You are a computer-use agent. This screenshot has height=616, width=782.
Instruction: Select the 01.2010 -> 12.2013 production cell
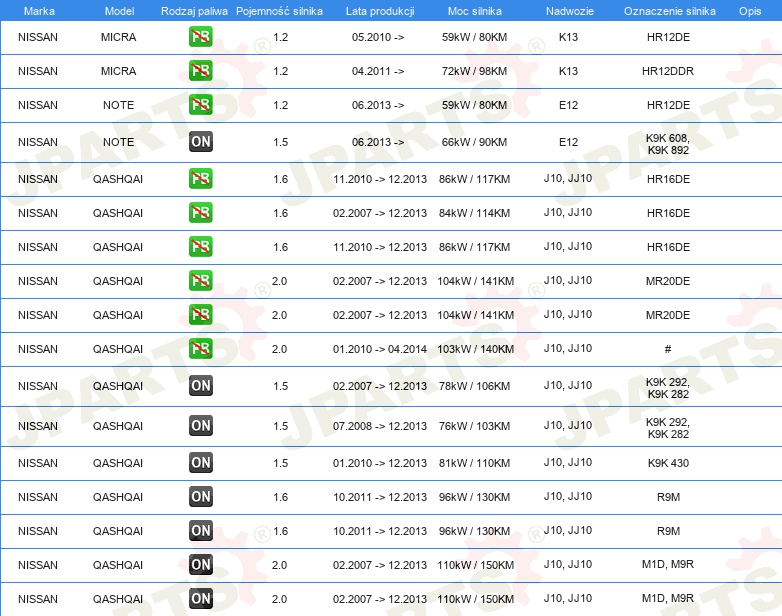pyautogui.click(x=380, y=463)
